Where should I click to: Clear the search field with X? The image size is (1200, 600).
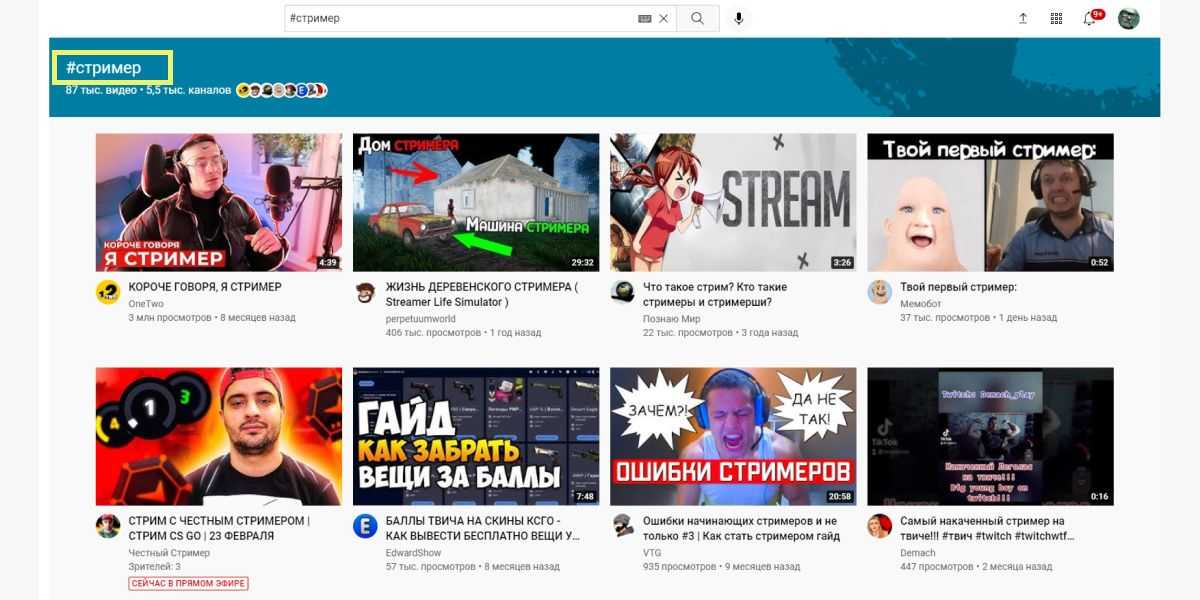pyautogui.click(x=663, y=18)
